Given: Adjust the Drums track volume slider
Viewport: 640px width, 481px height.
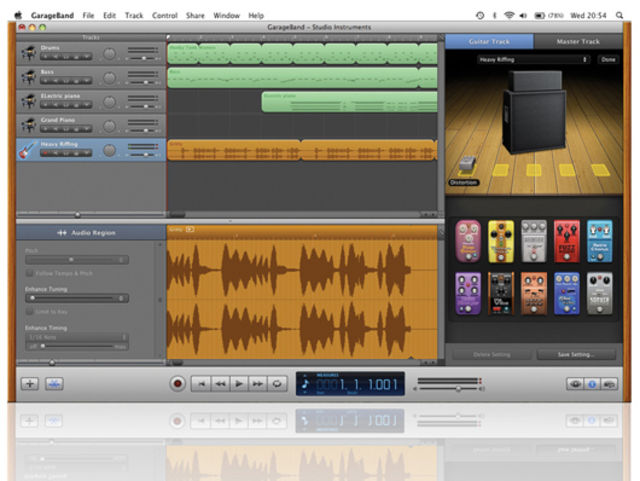Looking at the screenshot, I should tap(144, 58).
